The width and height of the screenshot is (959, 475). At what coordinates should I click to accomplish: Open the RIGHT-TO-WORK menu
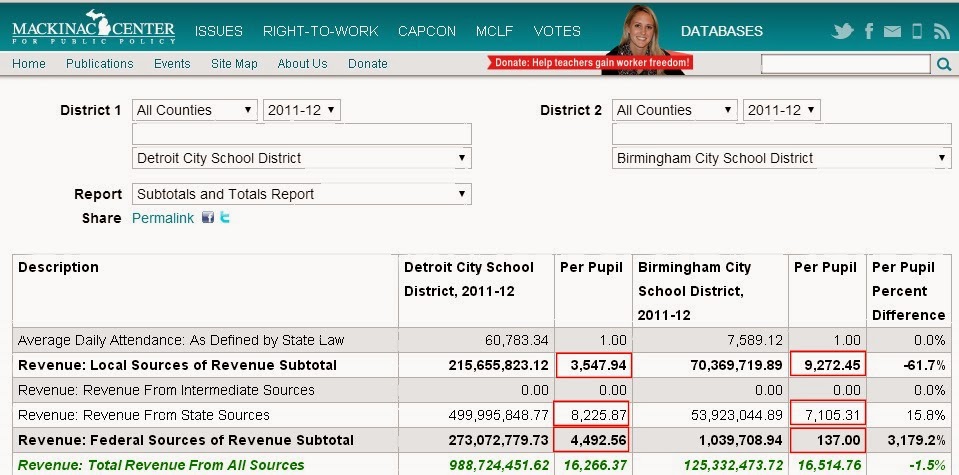pyautogui.click(x=320, y=31)
